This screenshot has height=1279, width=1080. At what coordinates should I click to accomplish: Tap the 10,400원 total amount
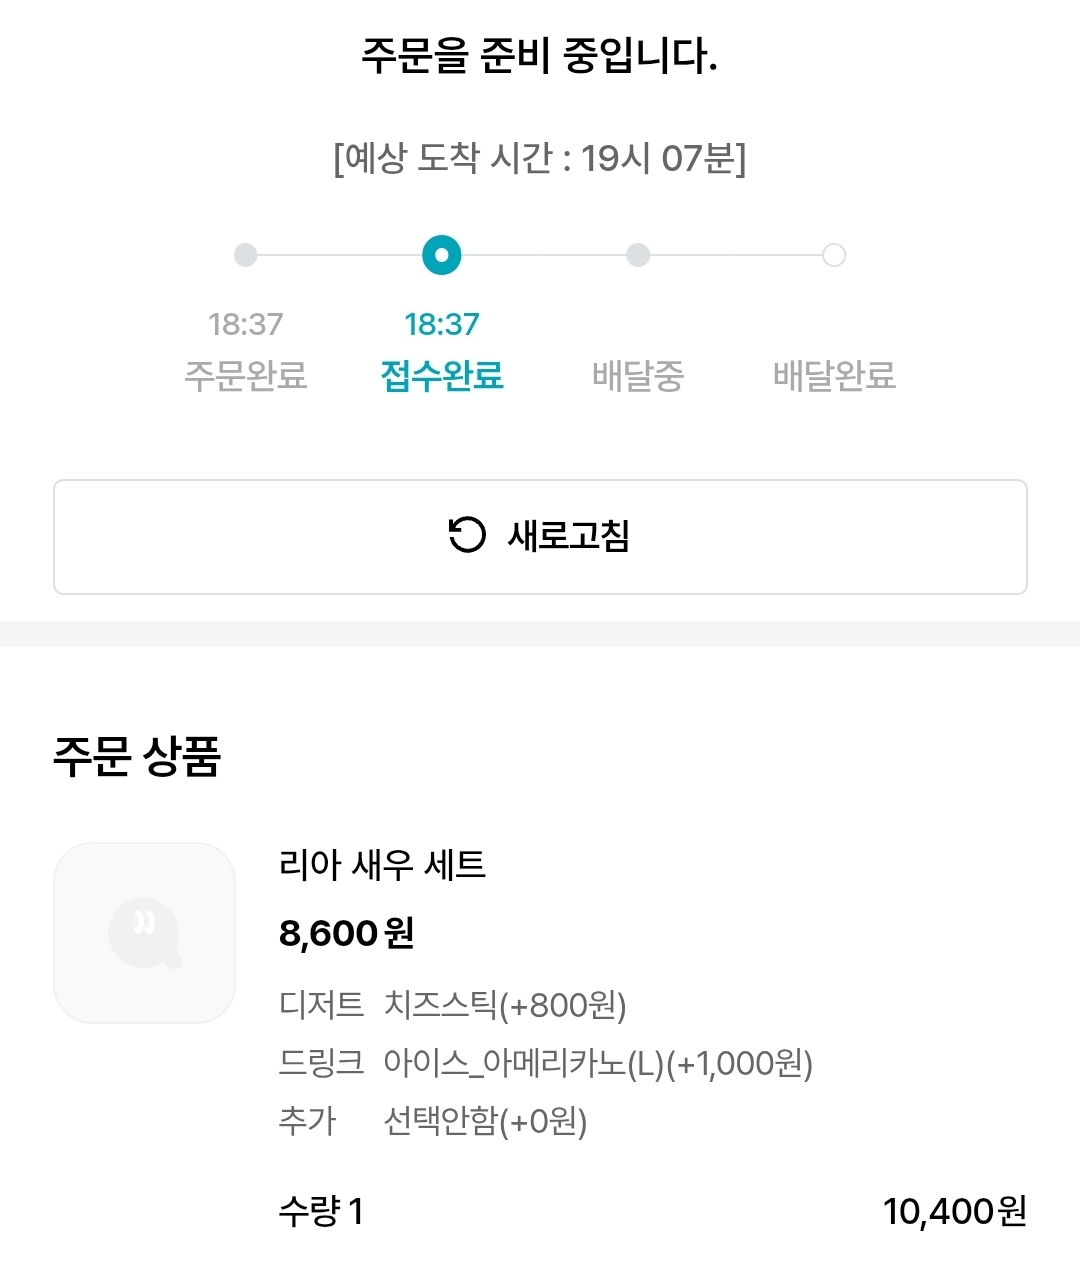point(954,1211)
